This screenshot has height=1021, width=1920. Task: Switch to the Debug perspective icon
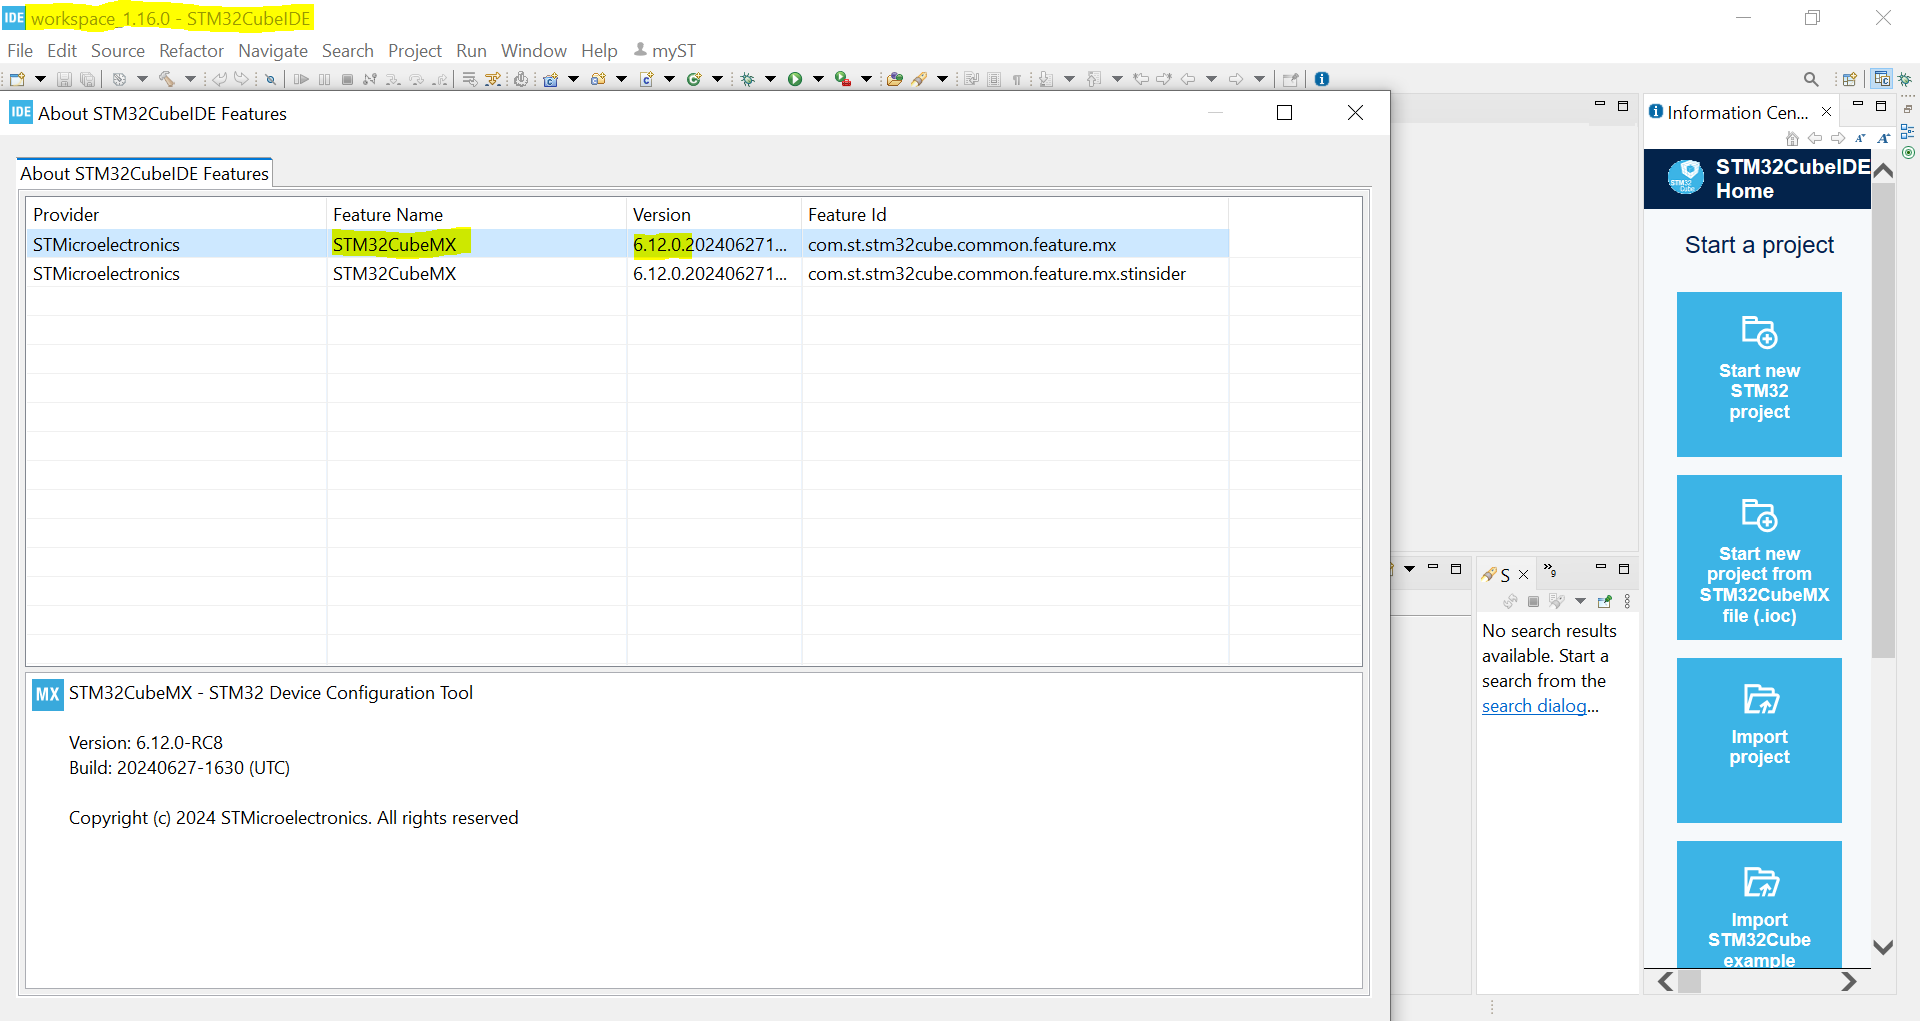pyautogui.click(x=1905, y=79)
